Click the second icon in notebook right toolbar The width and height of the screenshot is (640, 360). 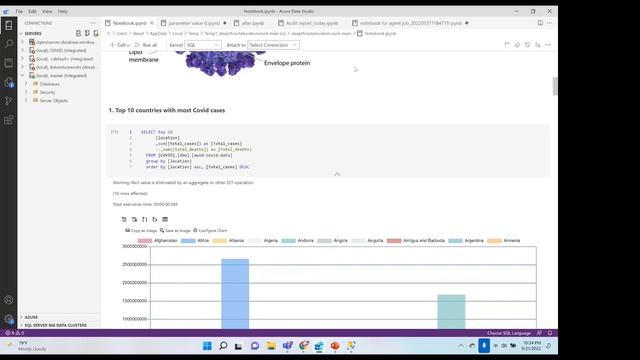(517, 45)
